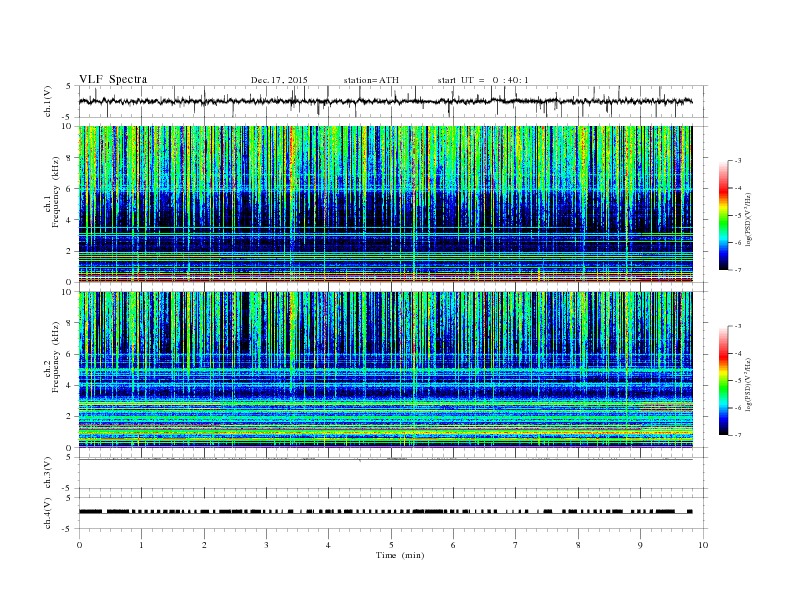Click the '10' tick on the time axis
The height and width of the screenshot is (612, 792).
point(703,545)
